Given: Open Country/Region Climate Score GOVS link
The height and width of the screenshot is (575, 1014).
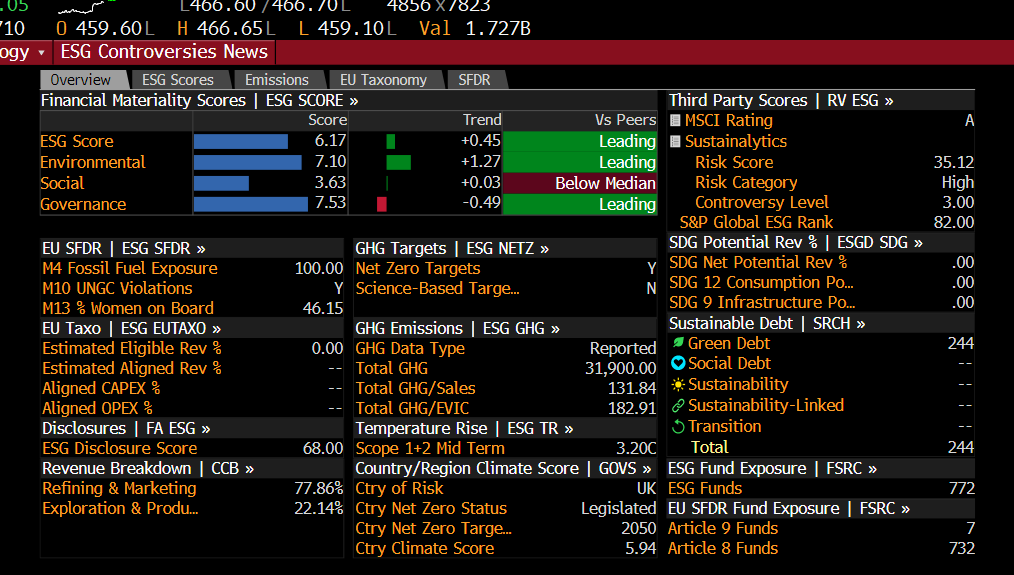Looking at the screenshot, I should tap(503, 468).
